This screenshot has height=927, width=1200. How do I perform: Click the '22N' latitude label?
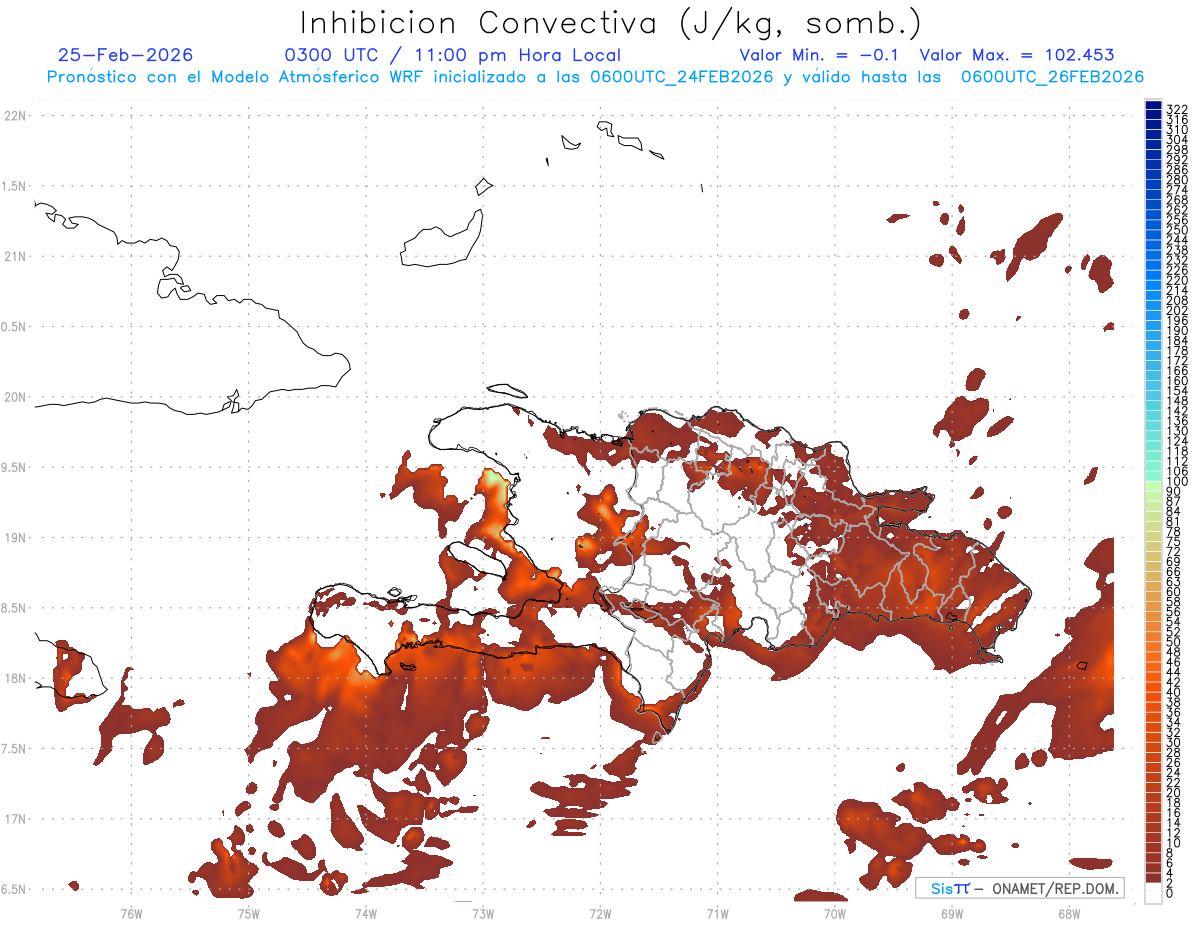(x=15, y=116)
